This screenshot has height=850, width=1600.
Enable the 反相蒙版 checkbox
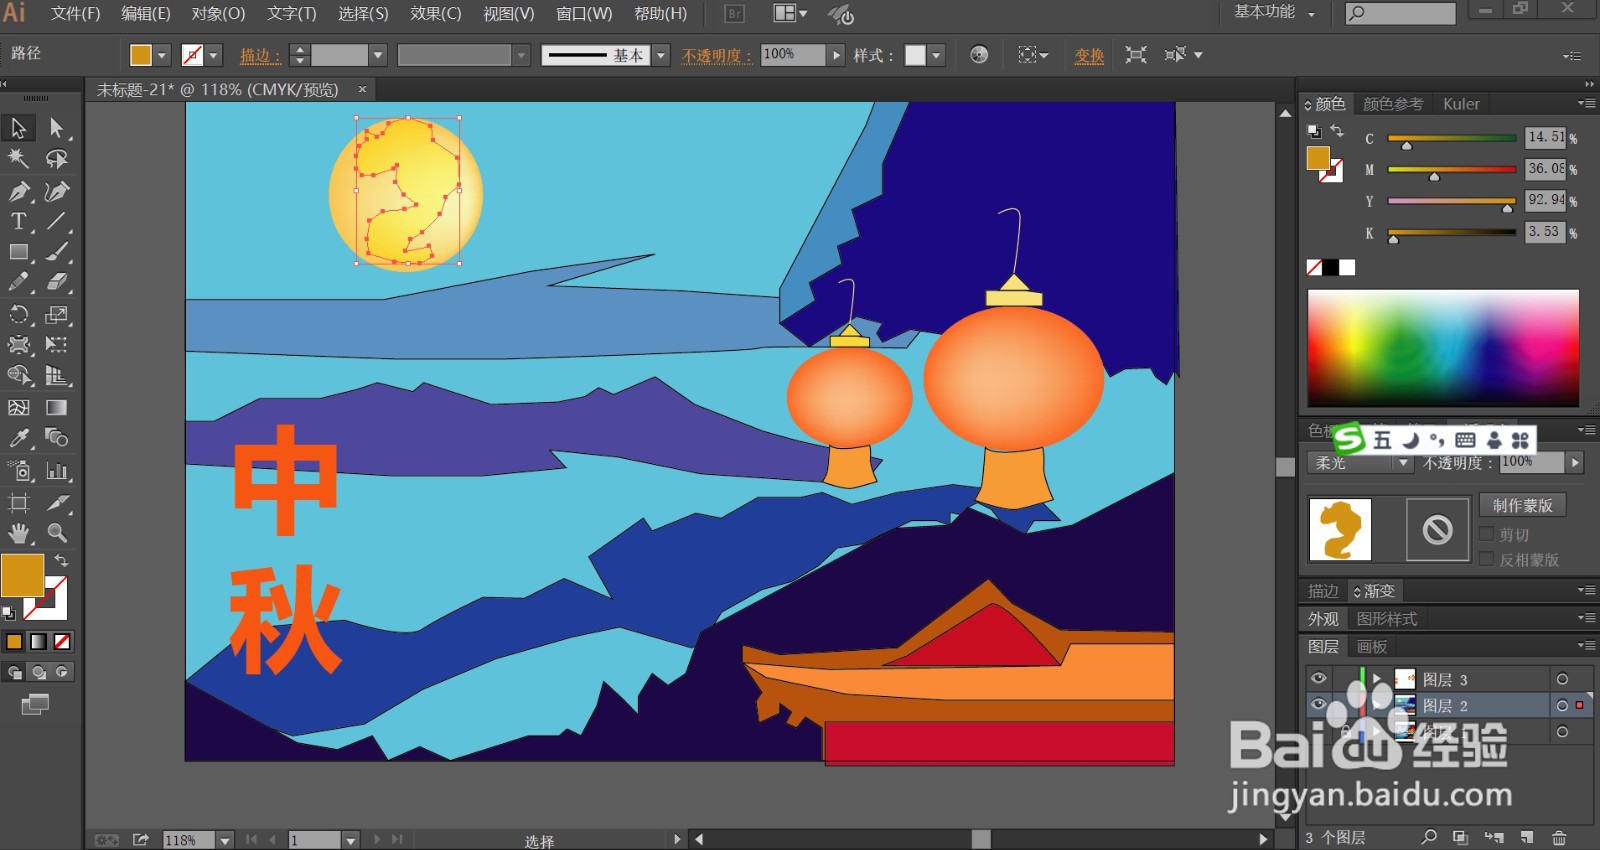coord(1487,559)
